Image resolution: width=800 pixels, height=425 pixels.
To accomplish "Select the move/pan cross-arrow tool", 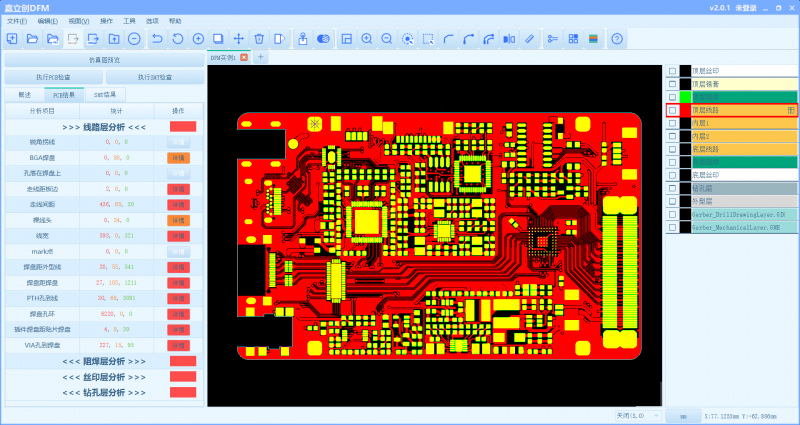I will click(x=239, y=39).
